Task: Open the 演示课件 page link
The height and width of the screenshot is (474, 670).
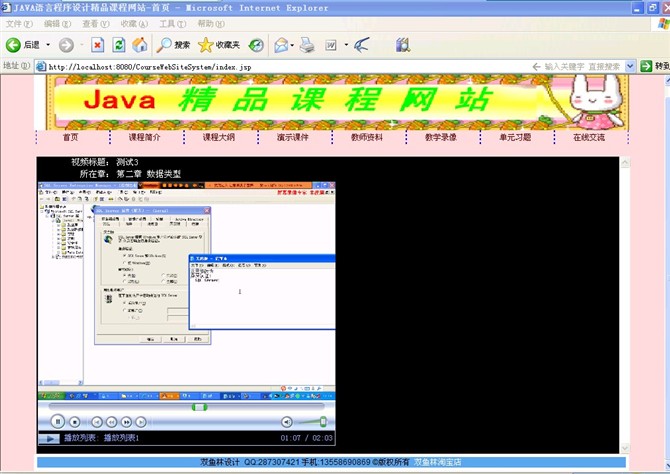Action: (293, 137)
